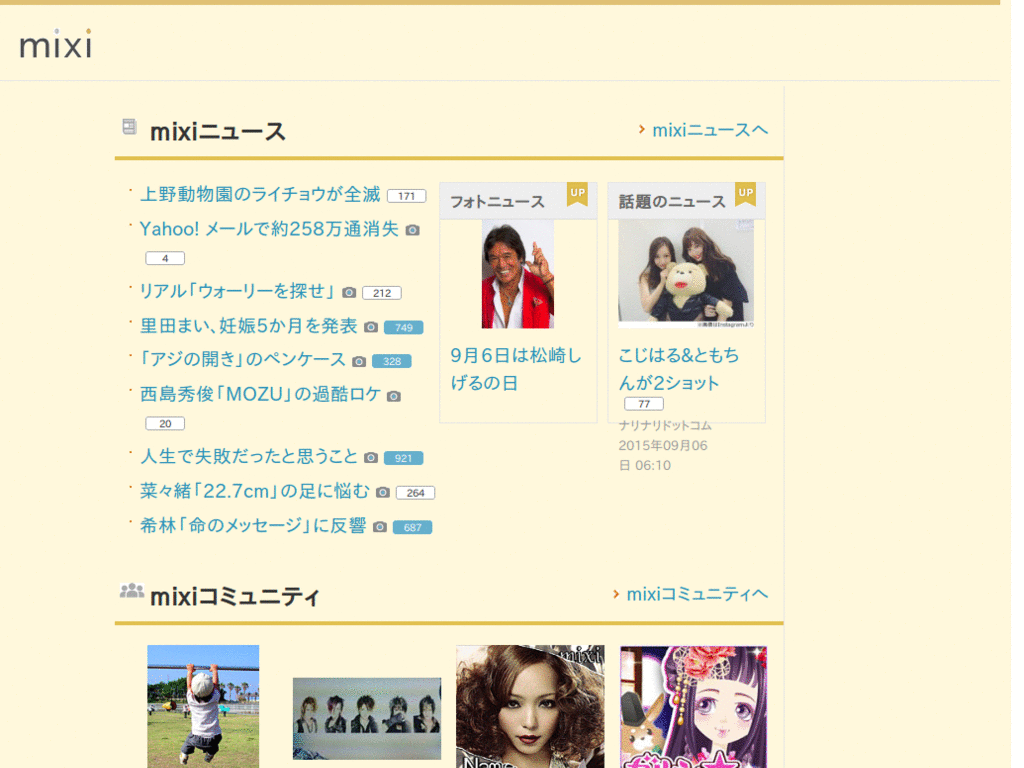
Task: Click the UP ribbon on 話題のニュース
Action: click(x=745, y=194)
